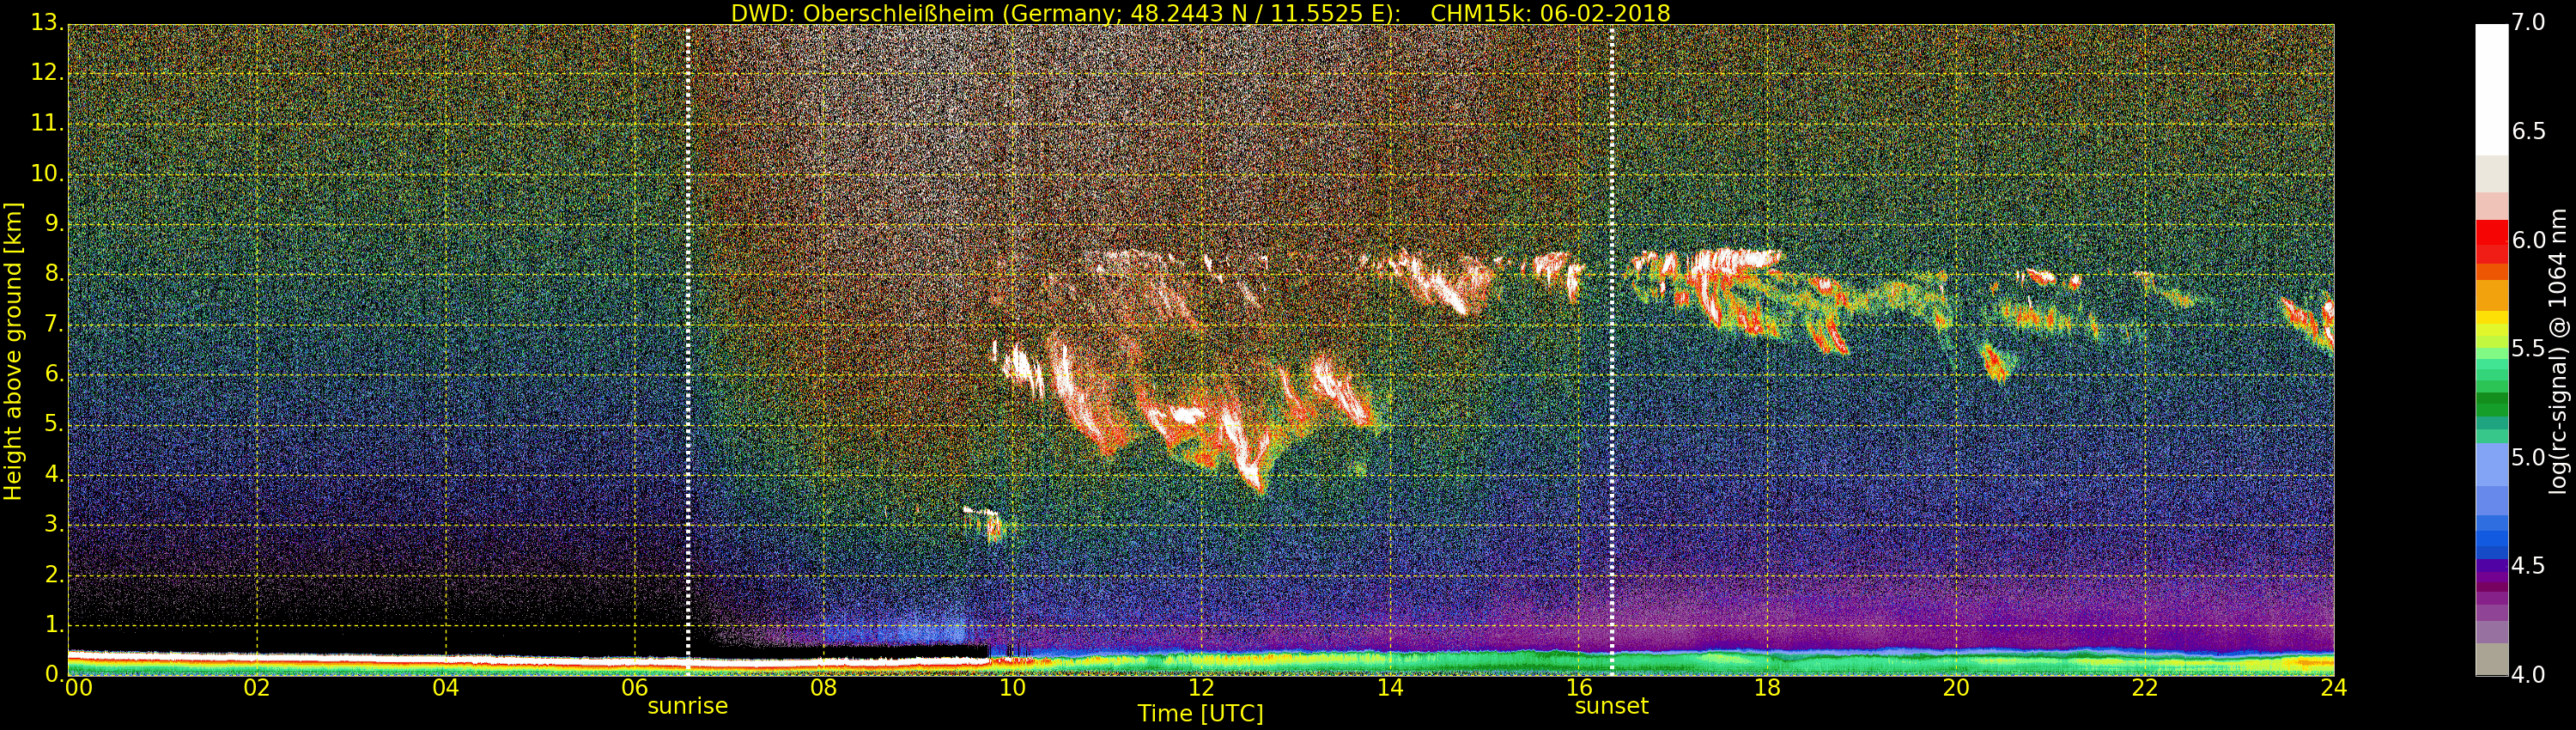Viewport: 2576px width, 730px height.
Task: Click the time tick label '06'
Action: 635,688
